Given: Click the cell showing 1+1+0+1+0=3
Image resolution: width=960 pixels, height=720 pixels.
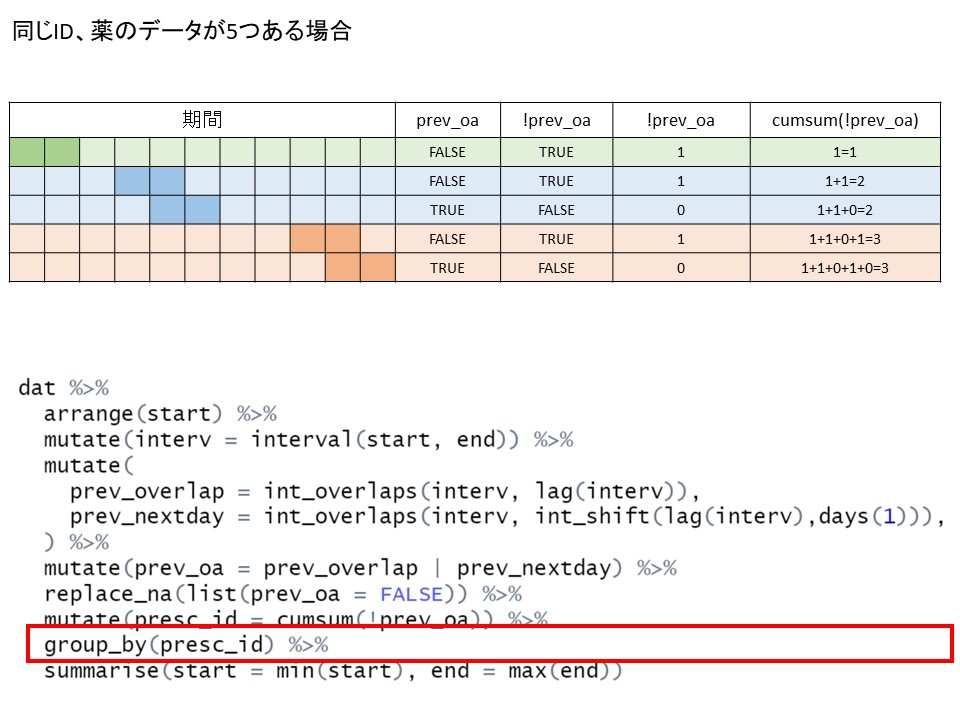Looking at the screenshot, I should click(844, 268).
